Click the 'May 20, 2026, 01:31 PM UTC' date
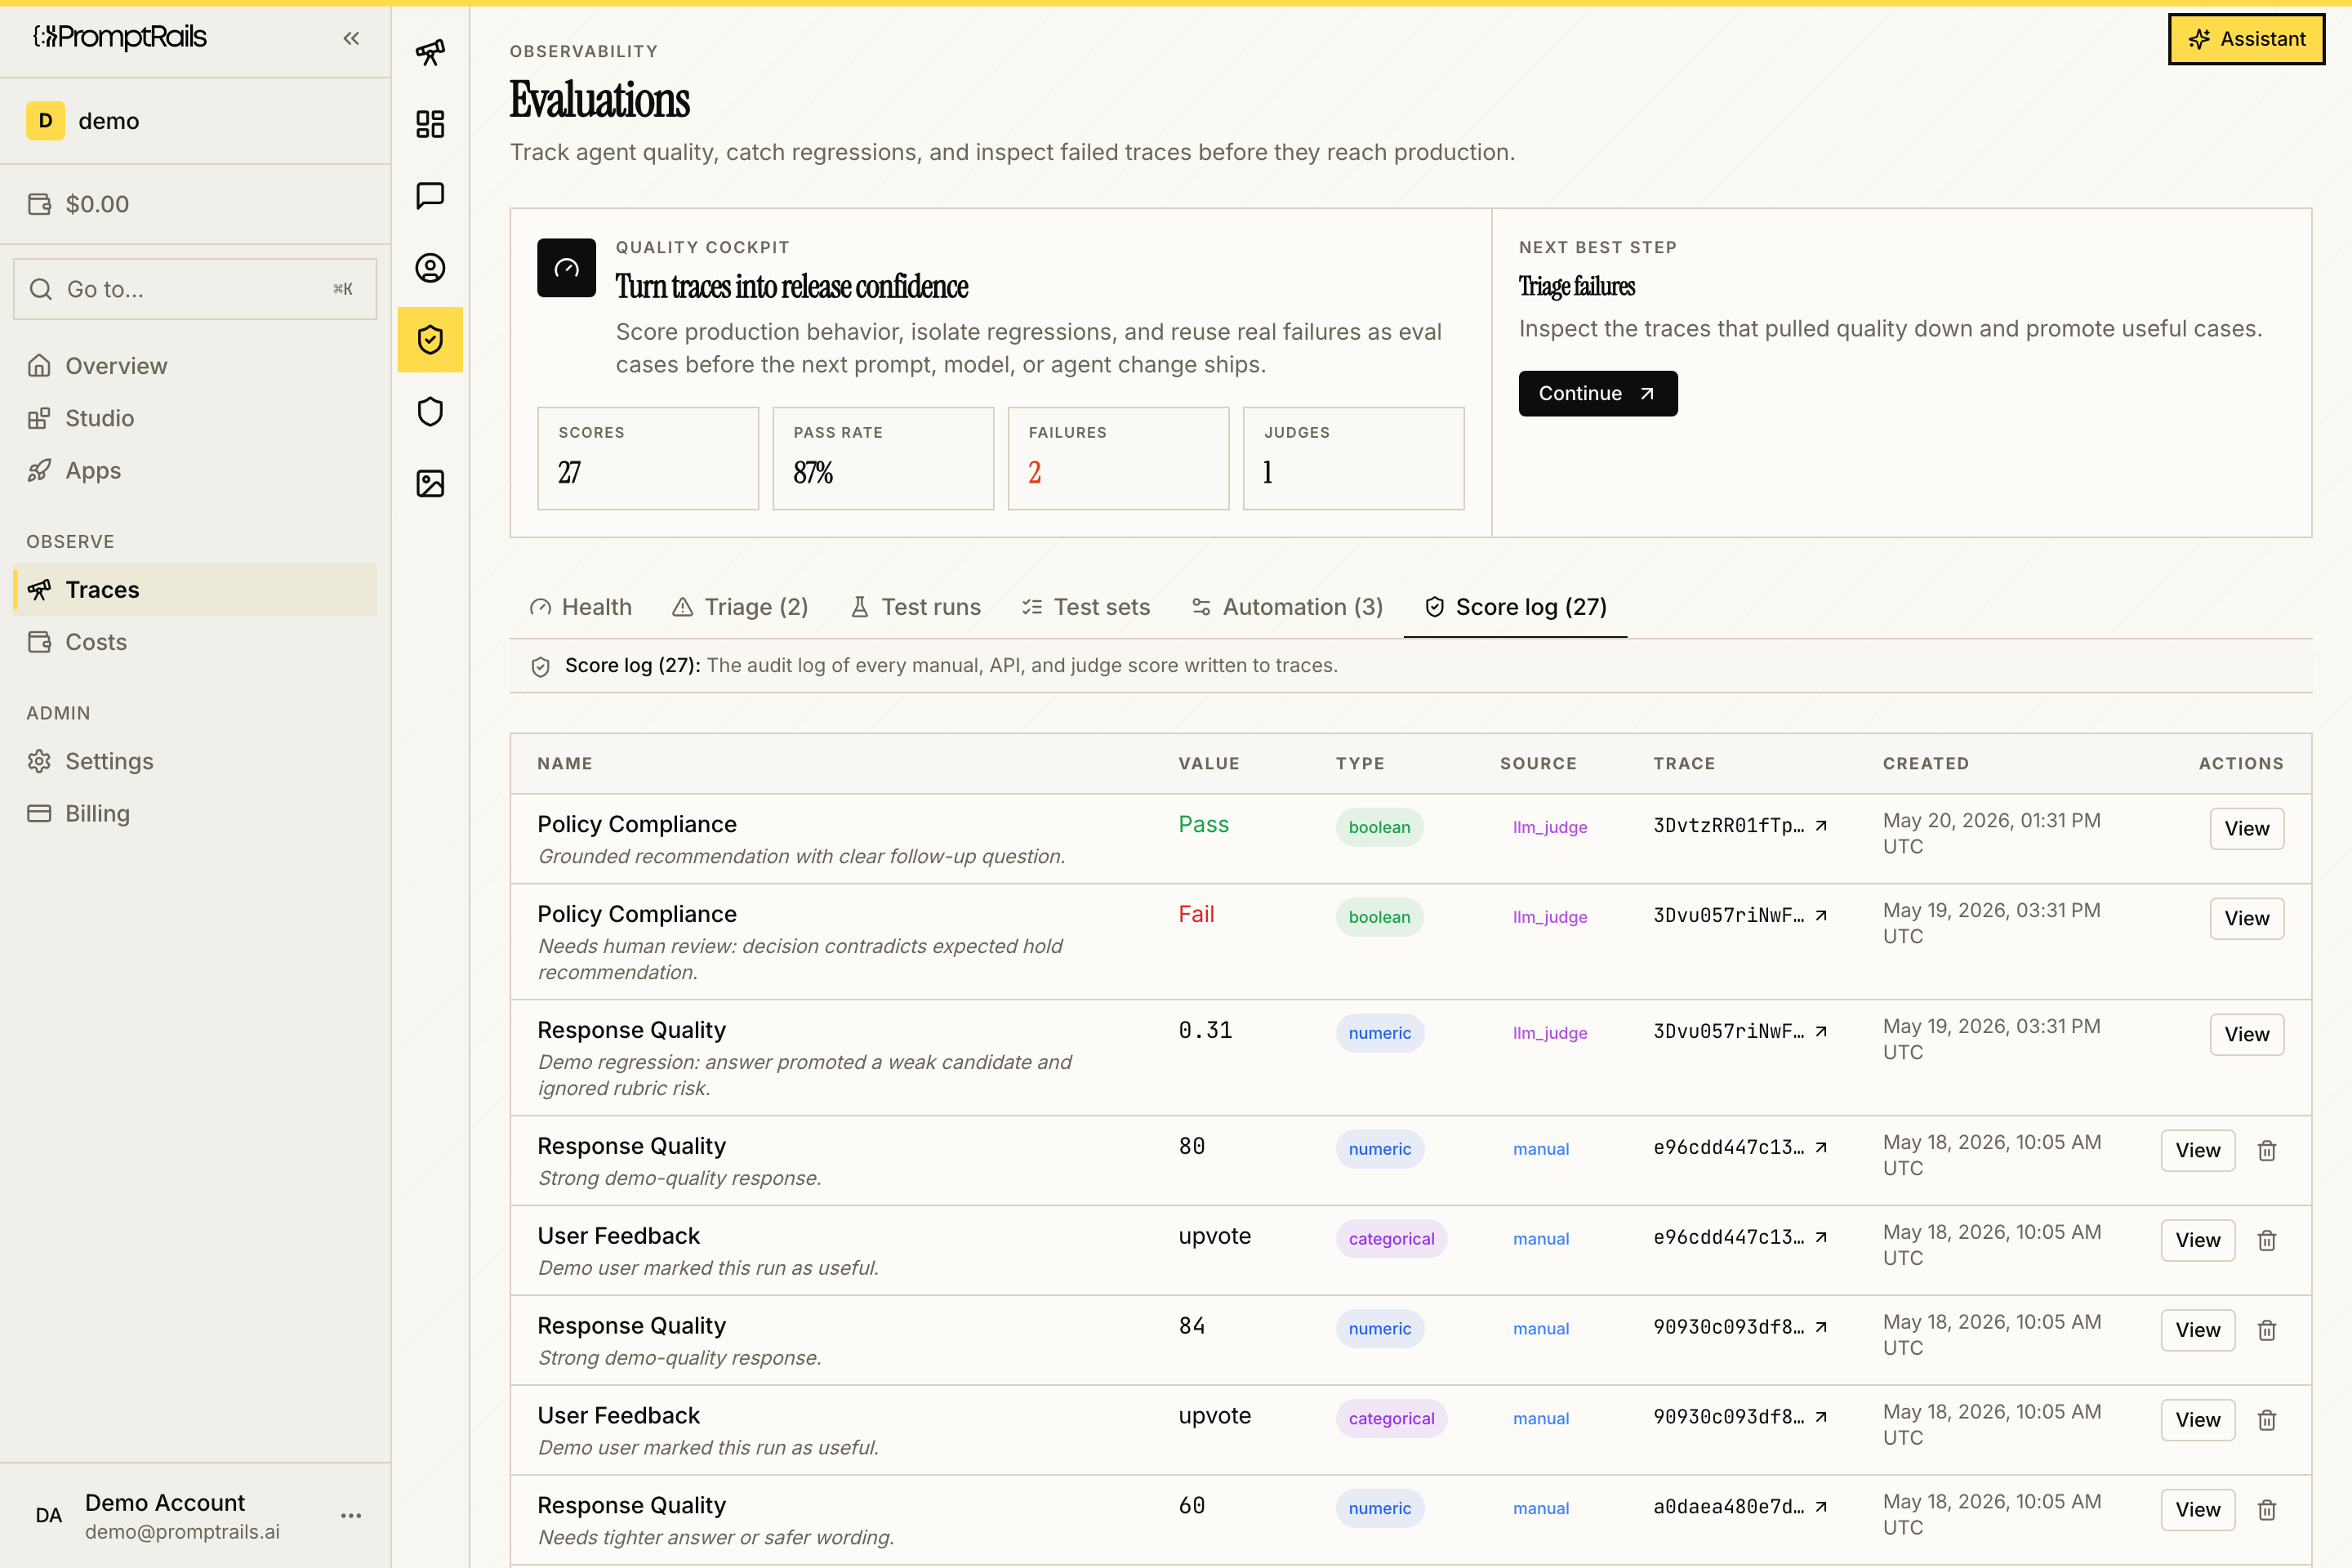Screen dimensions: 2352x1568 [x=1991, y=833]
